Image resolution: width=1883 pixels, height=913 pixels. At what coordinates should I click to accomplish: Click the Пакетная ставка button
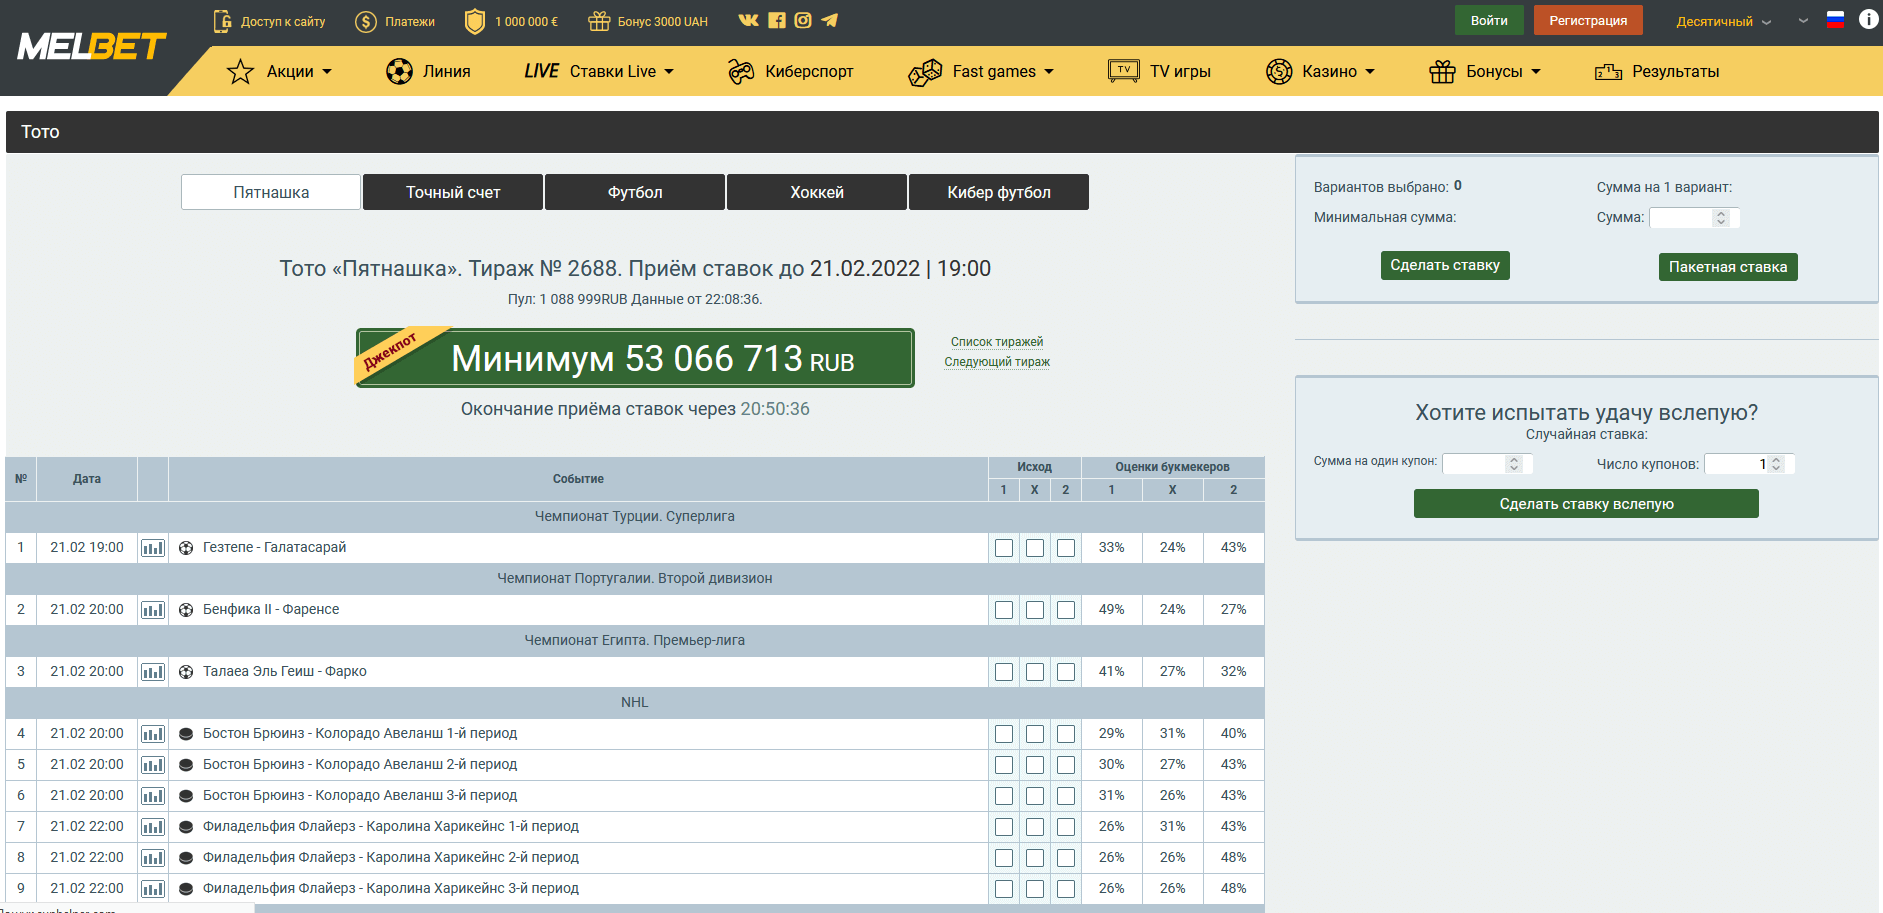pyautogui.click(x=1728, y=267)
